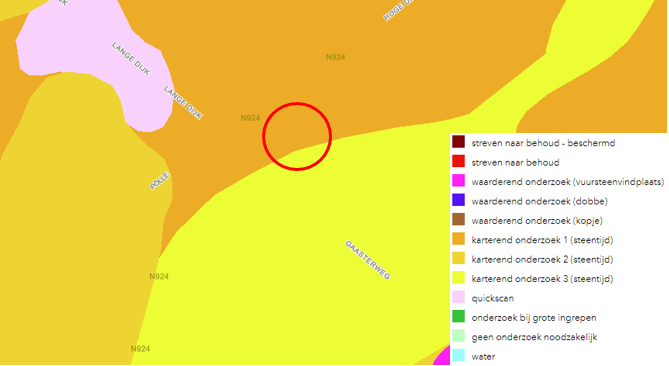Select legend entry 'karterend onderzoek 1 (steentijd)'

coord(542,240)
